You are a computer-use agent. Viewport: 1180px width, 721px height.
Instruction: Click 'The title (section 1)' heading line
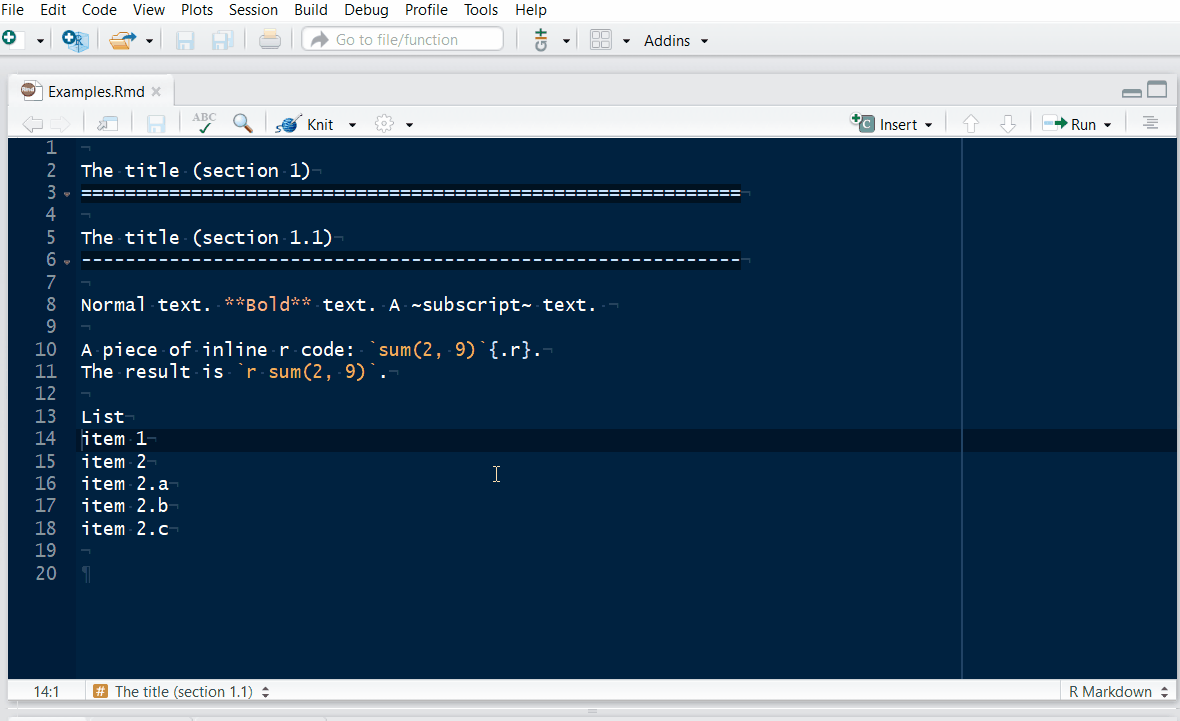[x=196, y=171]
